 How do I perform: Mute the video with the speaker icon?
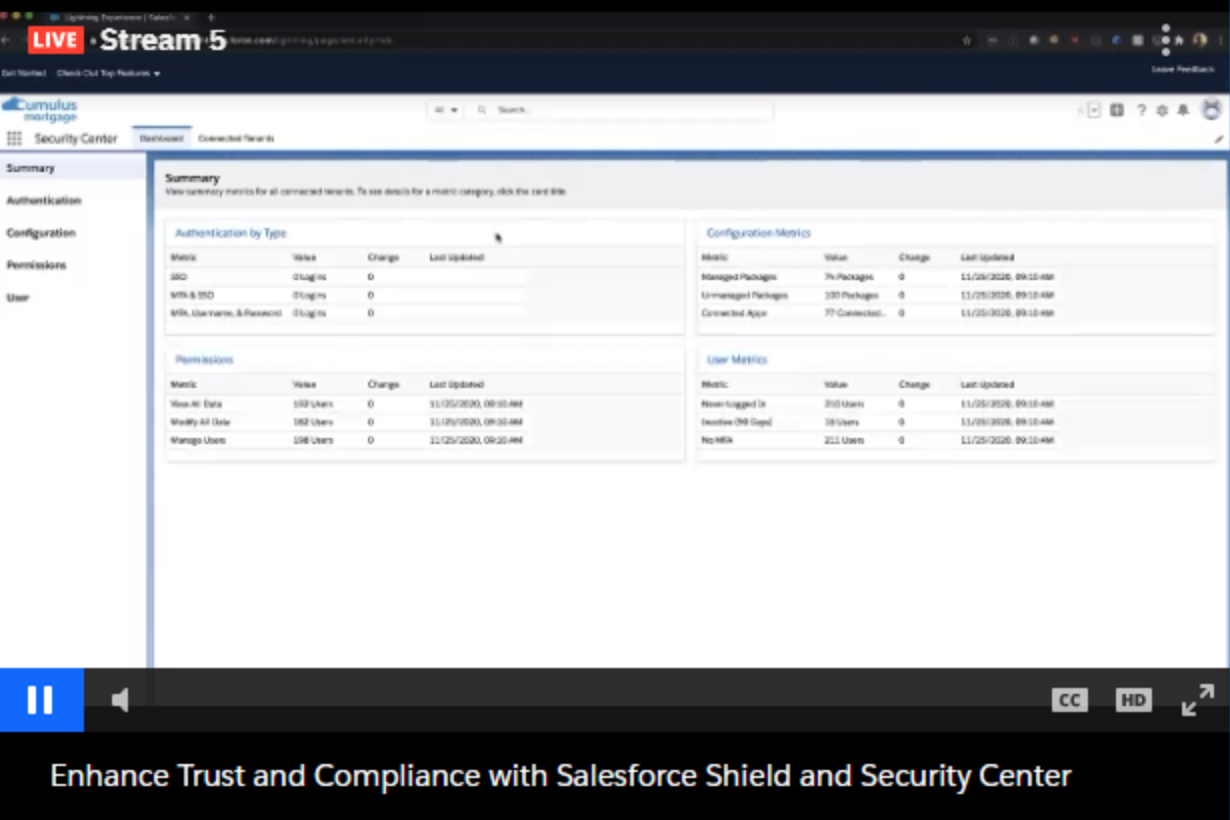[x=121, y=701]
